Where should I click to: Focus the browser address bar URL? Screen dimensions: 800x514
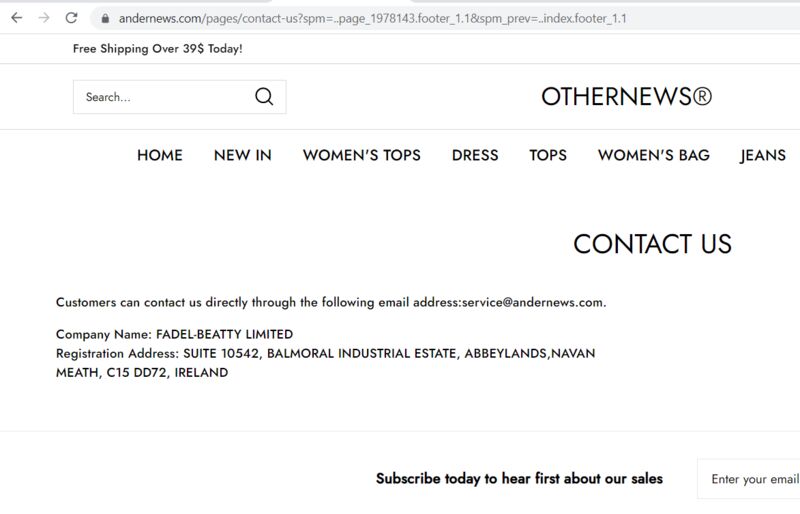(372, 18)
